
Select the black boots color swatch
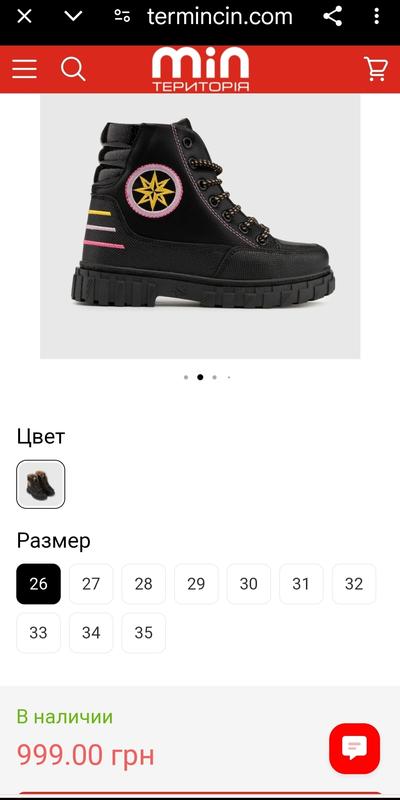41,484
